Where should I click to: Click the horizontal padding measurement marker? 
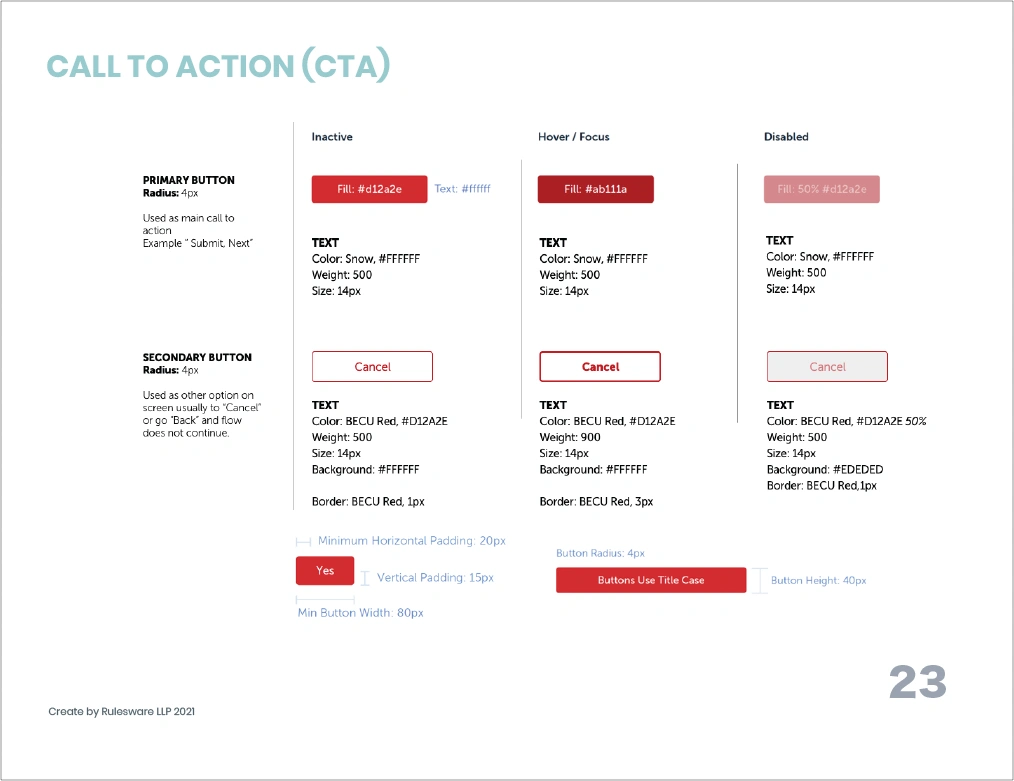[x=303, y=541]
